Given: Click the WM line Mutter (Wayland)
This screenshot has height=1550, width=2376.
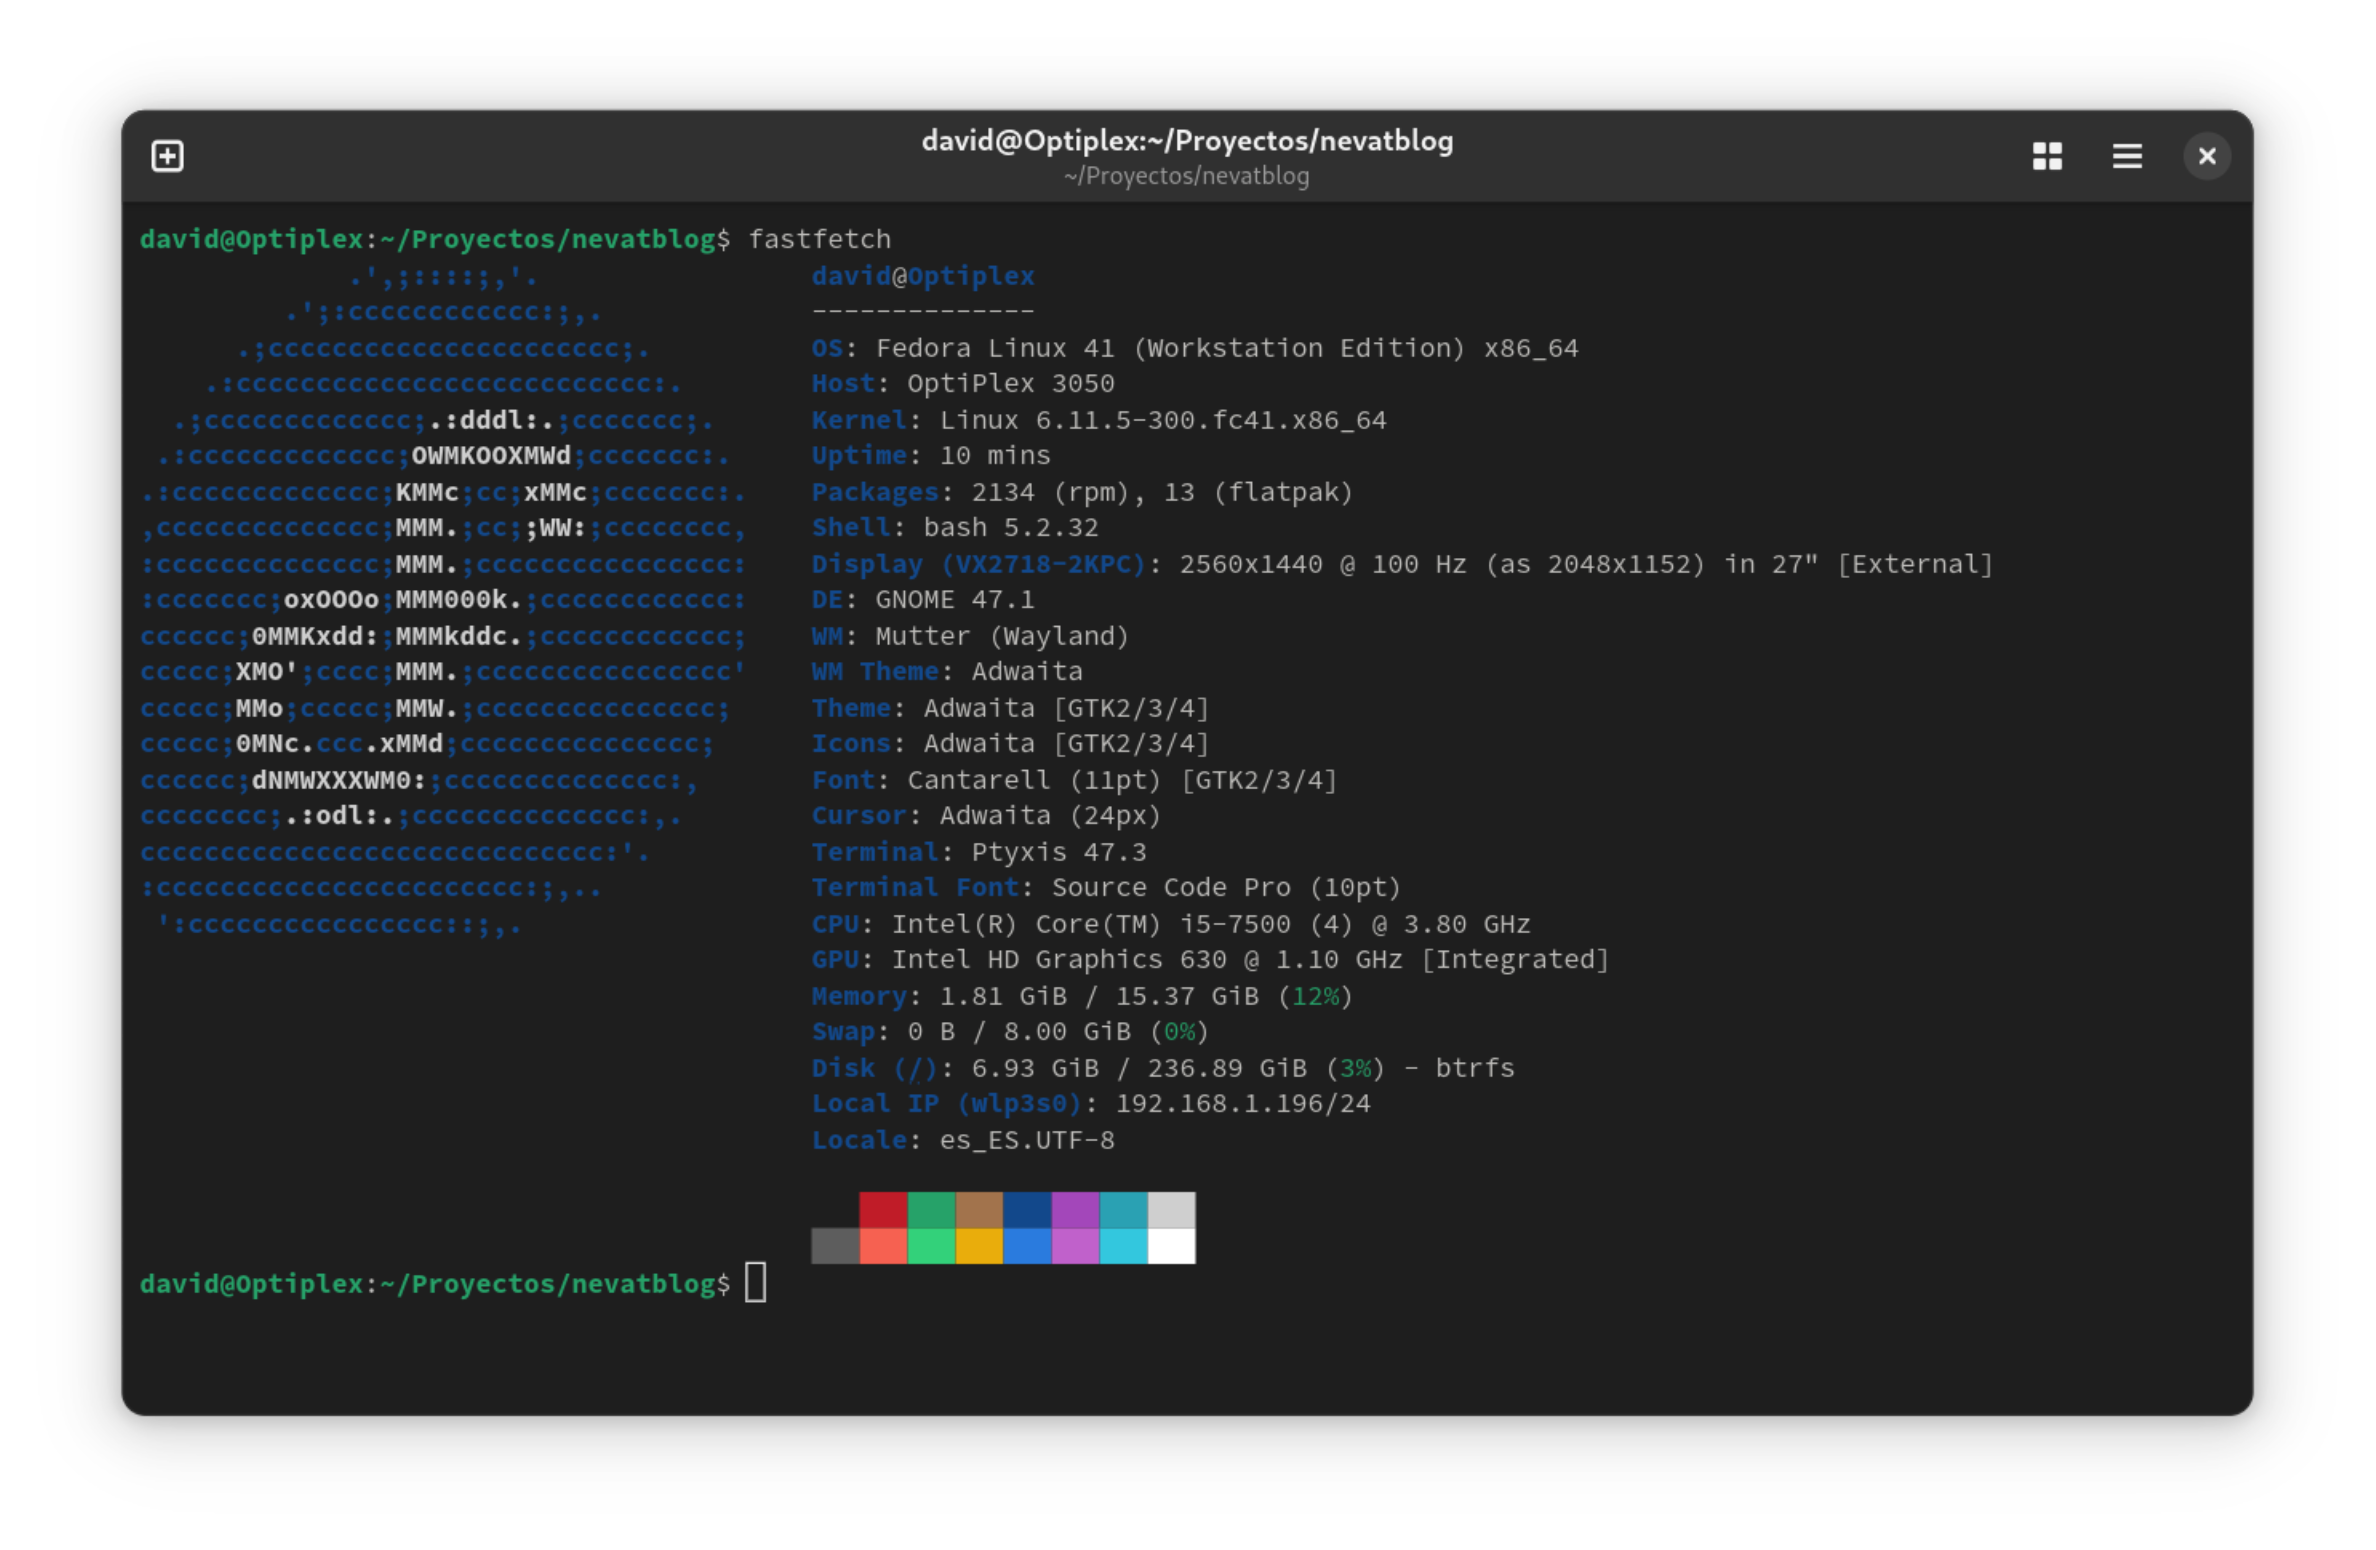Looking at the screenshot, I should click(970, 636).
